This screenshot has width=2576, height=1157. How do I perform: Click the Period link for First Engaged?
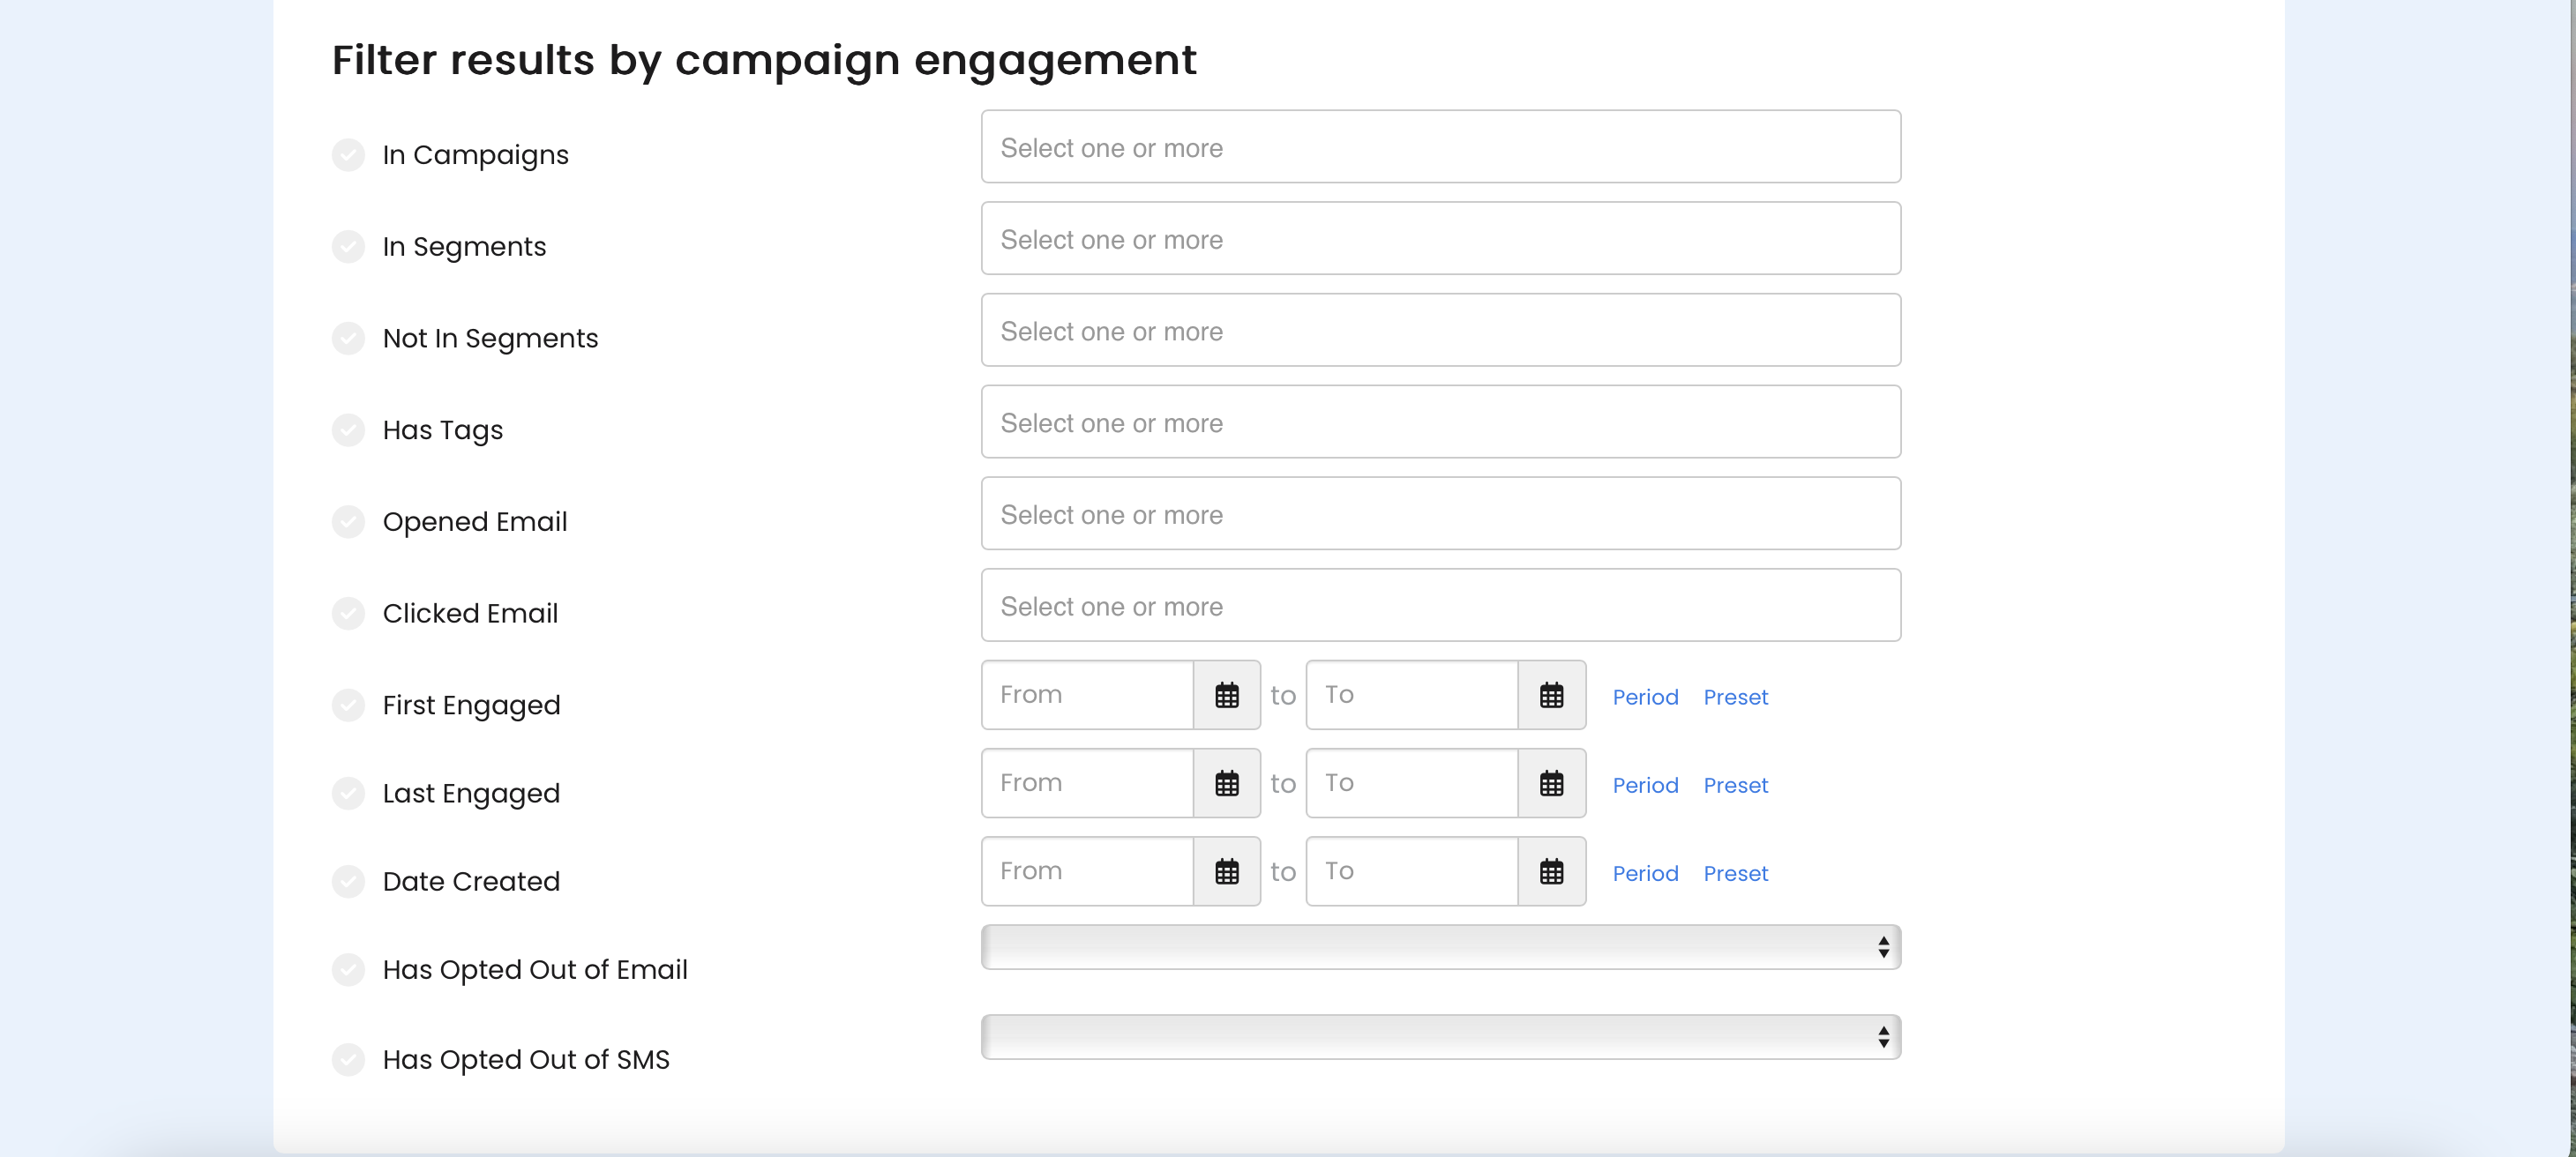(1645, 697)
